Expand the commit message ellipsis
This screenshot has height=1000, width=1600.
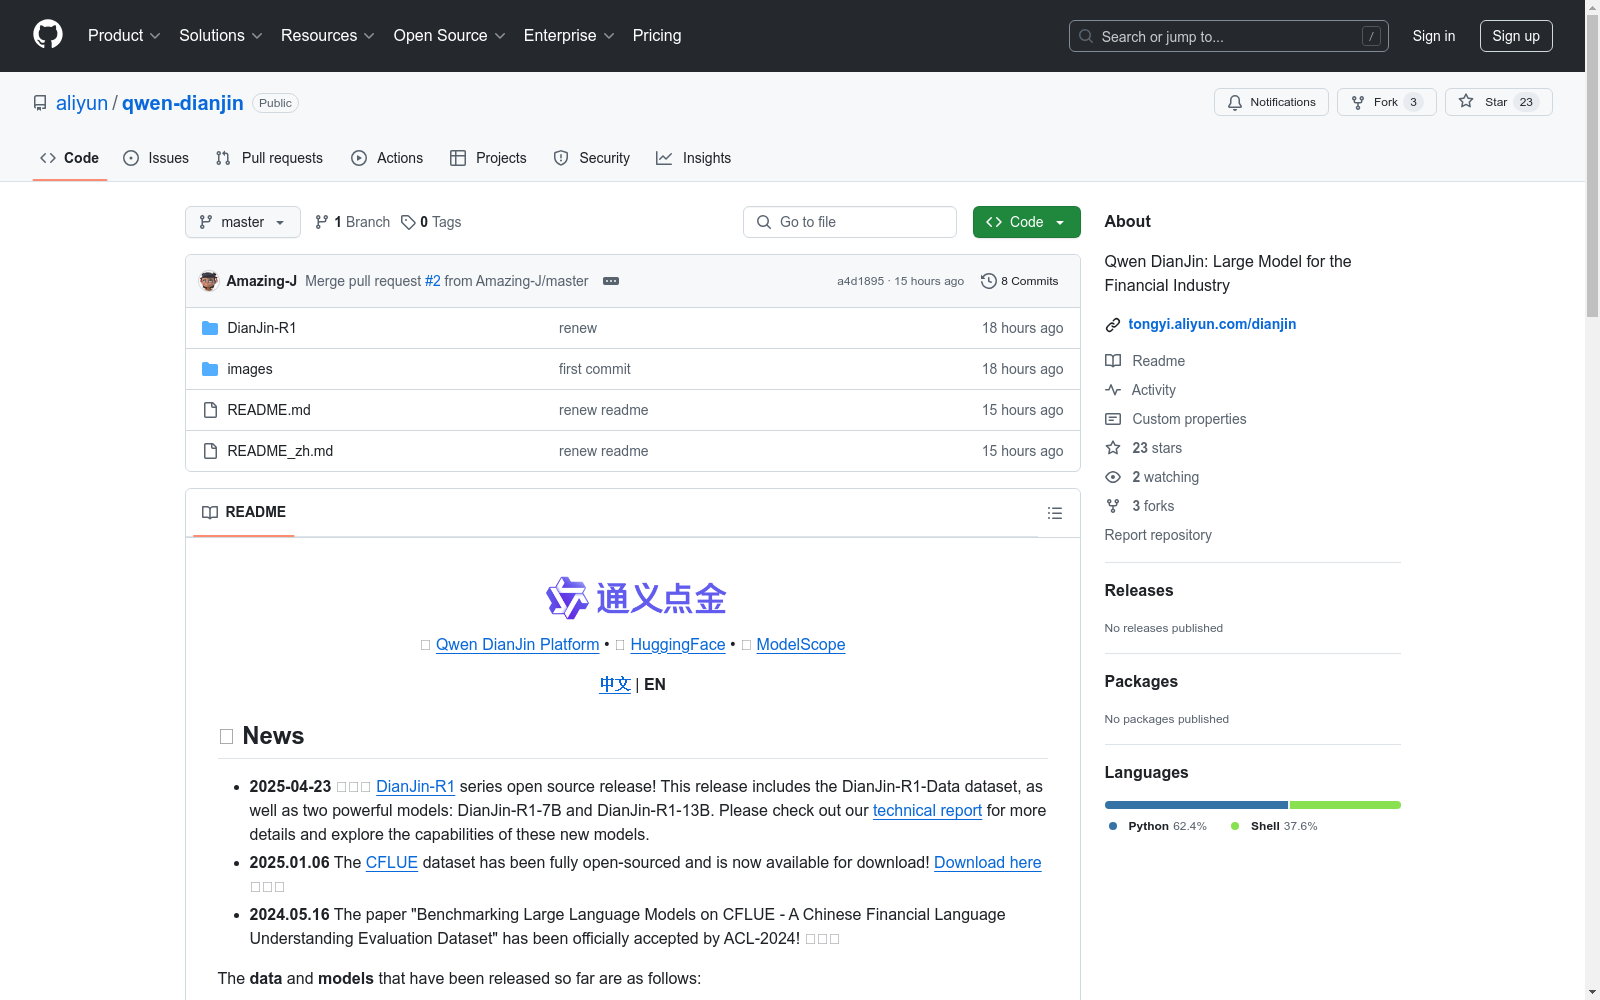tap(611, 281)
